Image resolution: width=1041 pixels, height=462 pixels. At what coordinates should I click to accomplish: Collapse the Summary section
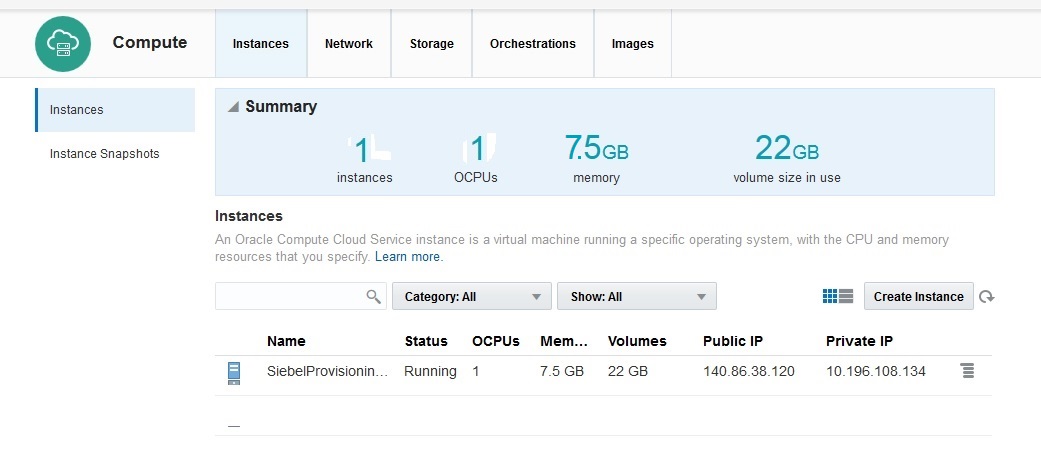coord(233,107)
